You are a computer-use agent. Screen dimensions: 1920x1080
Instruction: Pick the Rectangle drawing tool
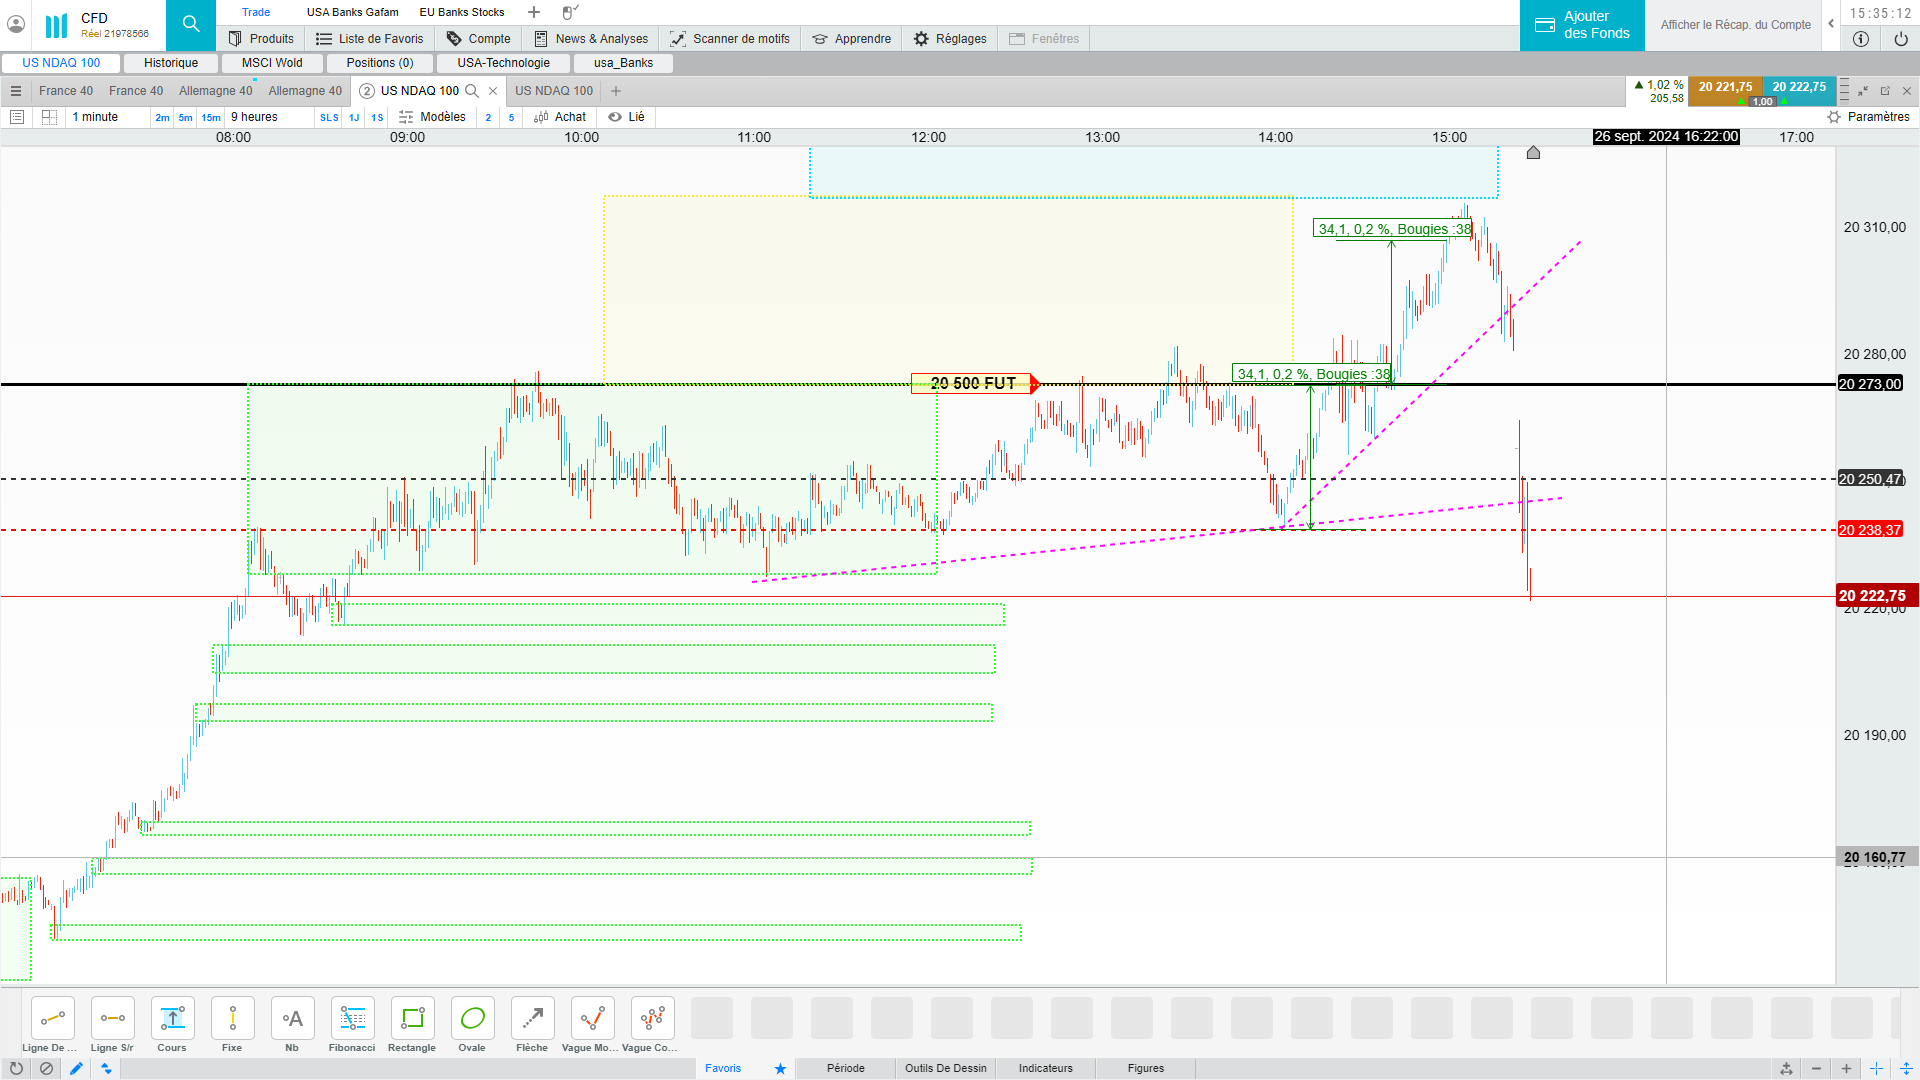point(412,1019)
